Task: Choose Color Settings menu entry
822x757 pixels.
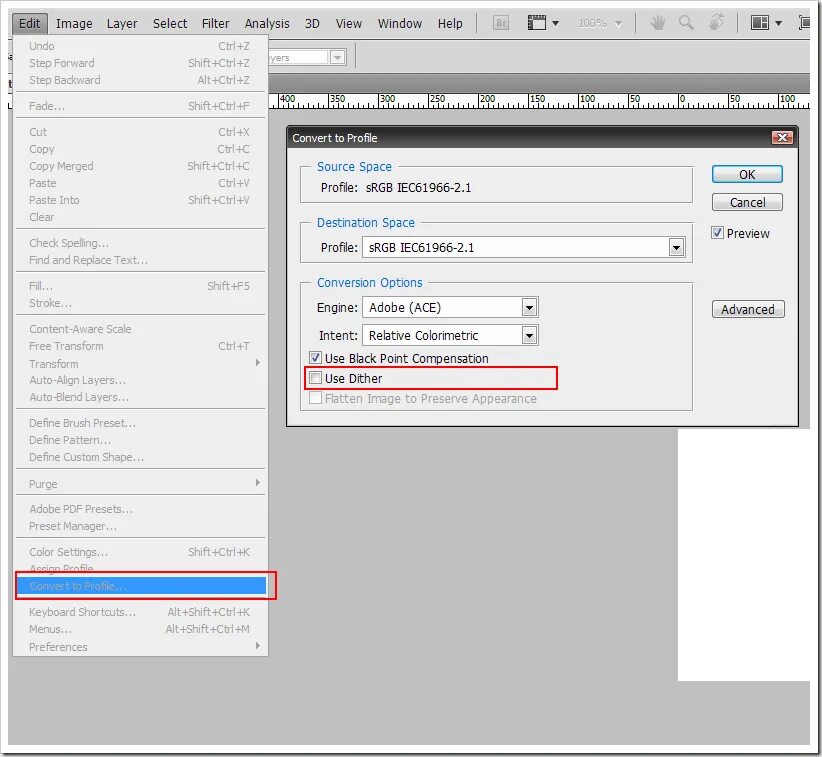Action: 141,552
